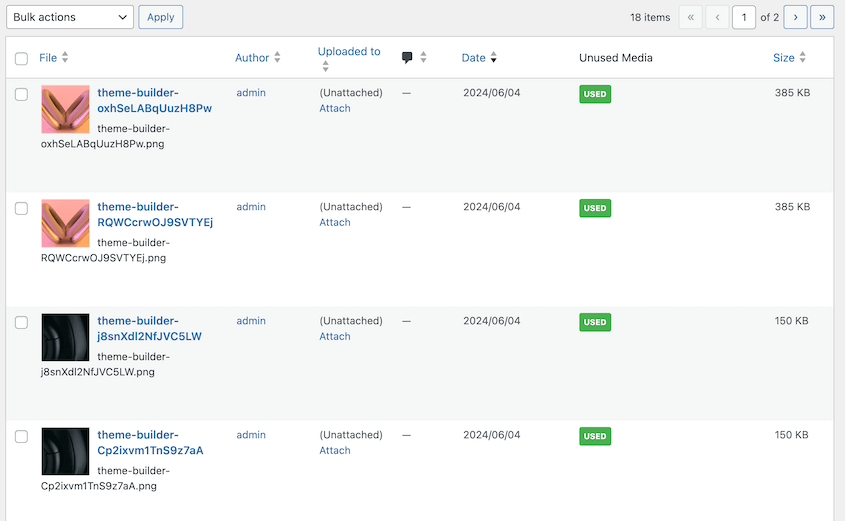The height and width of the screenshot is (521, 845).
Task: Sort list by Uploaded to column
Action: coord(349,52)
